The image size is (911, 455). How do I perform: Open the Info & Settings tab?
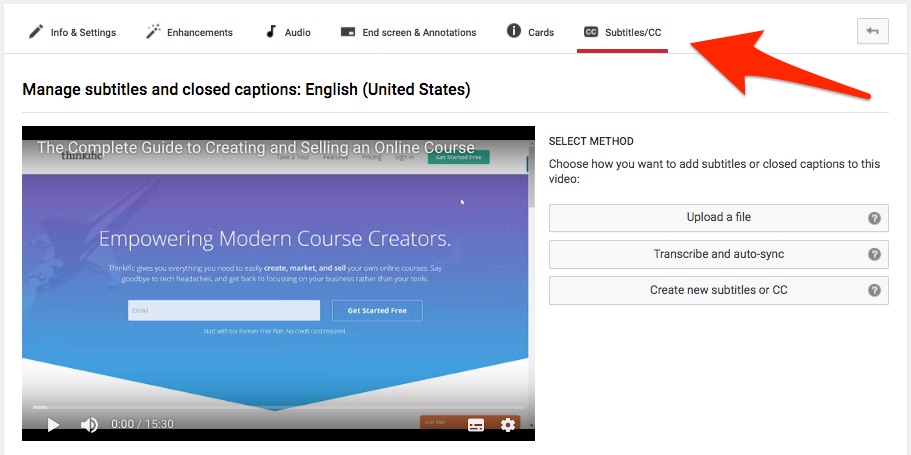click(73, 33)
